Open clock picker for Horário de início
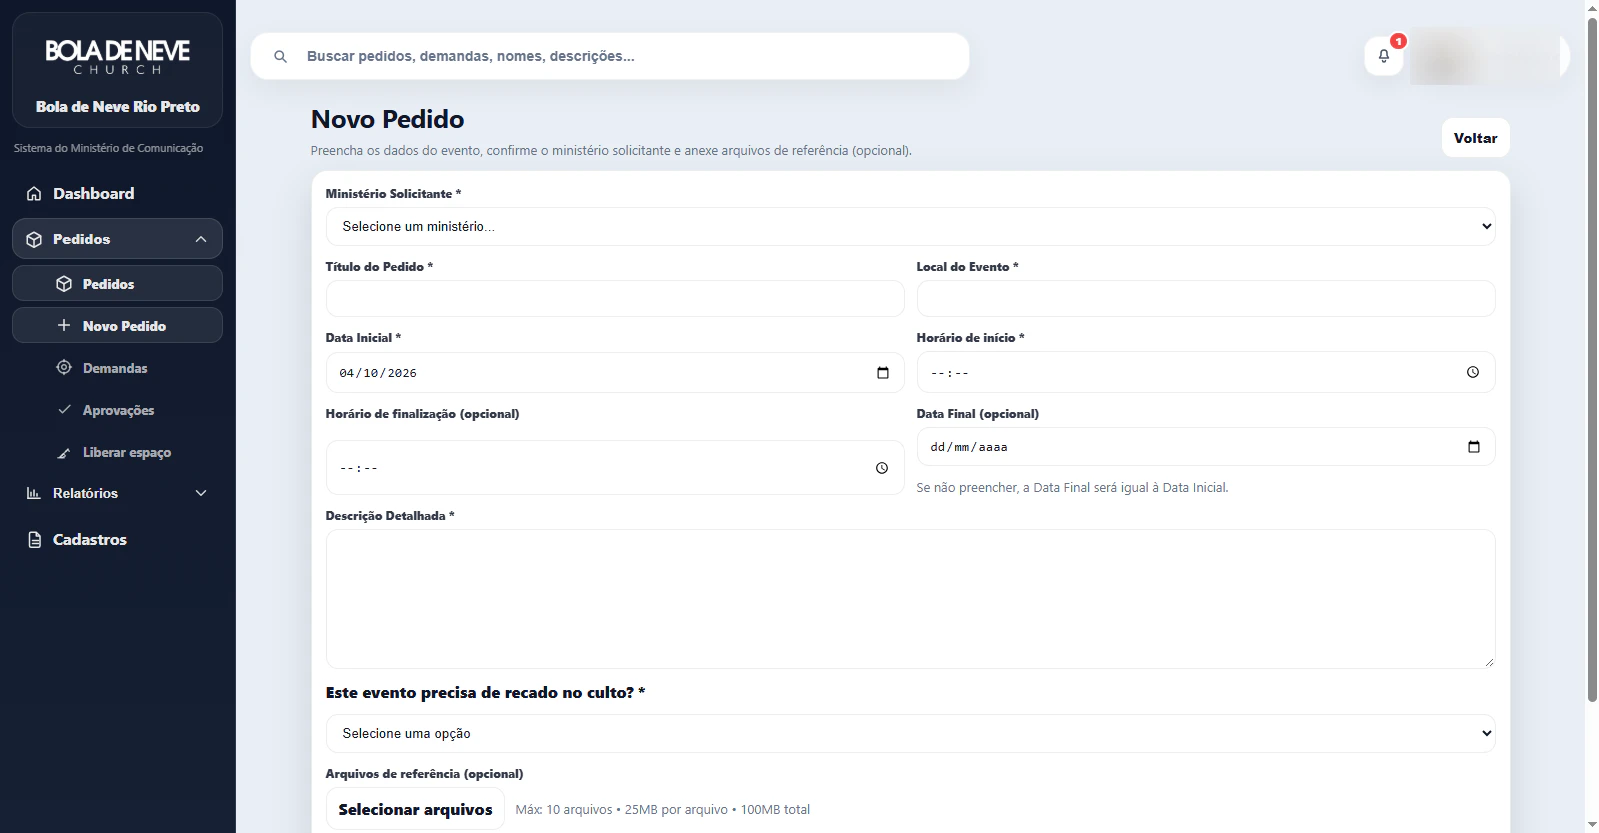 click(1473, 372)
